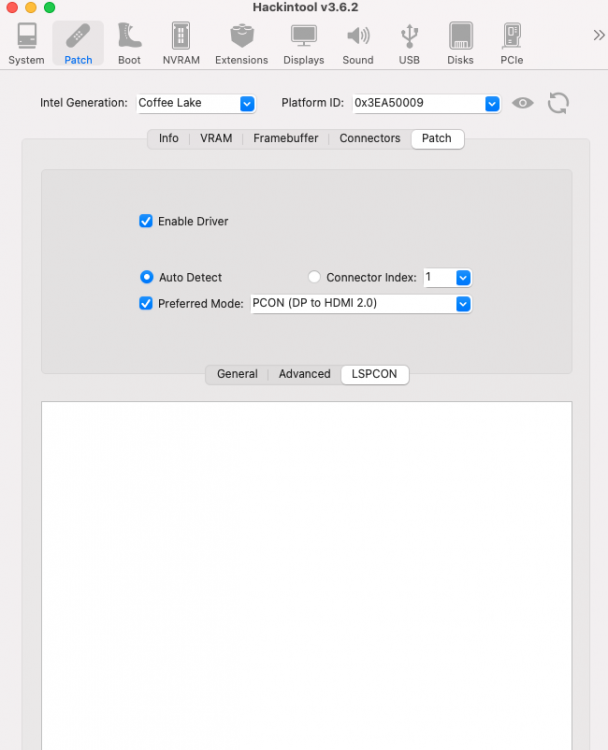
Task: Select the Patch toolbar icon
Action: (x=78, y=44)
